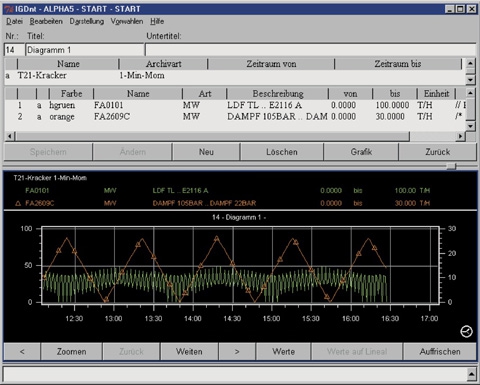Click the archive table scroll-up arrow
The width and height of the screenshot is (480, 385).
(470, 63)
